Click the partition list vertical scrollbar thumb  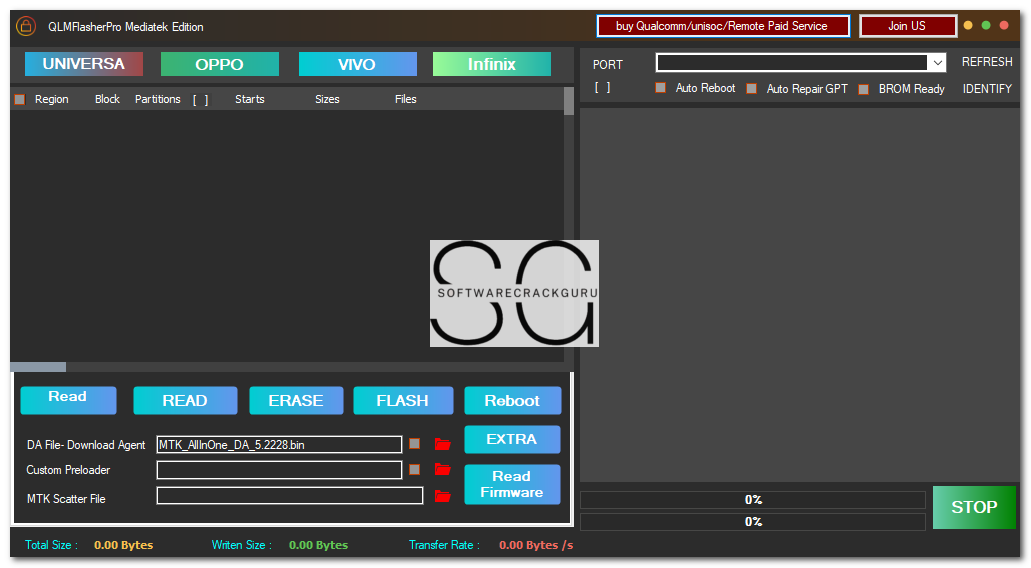point(569,101)
